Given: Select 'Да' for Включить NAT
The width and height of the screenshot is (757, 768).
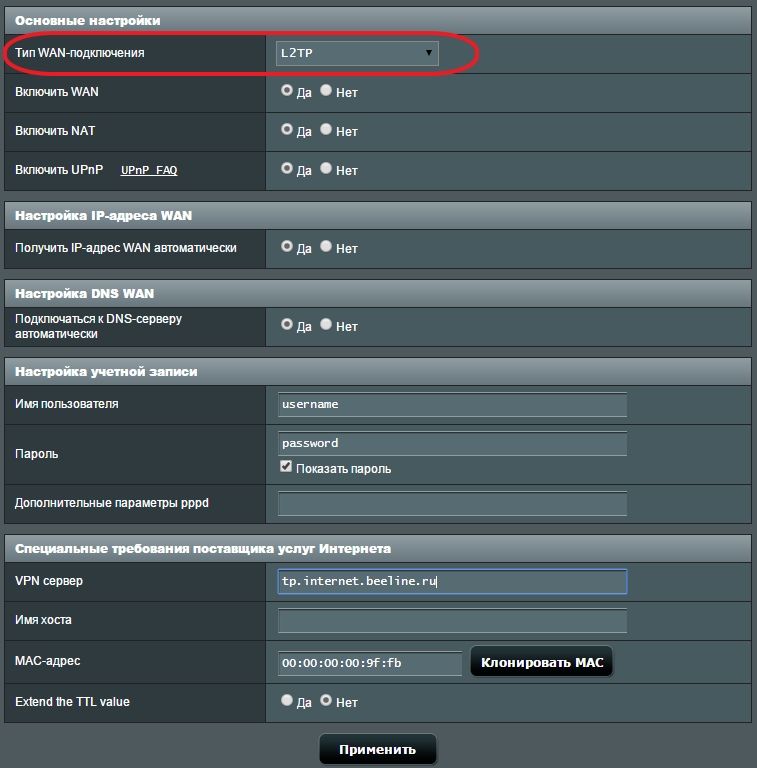Looking at the screenshot, I should pyautogui.click(x=287, y=129).
